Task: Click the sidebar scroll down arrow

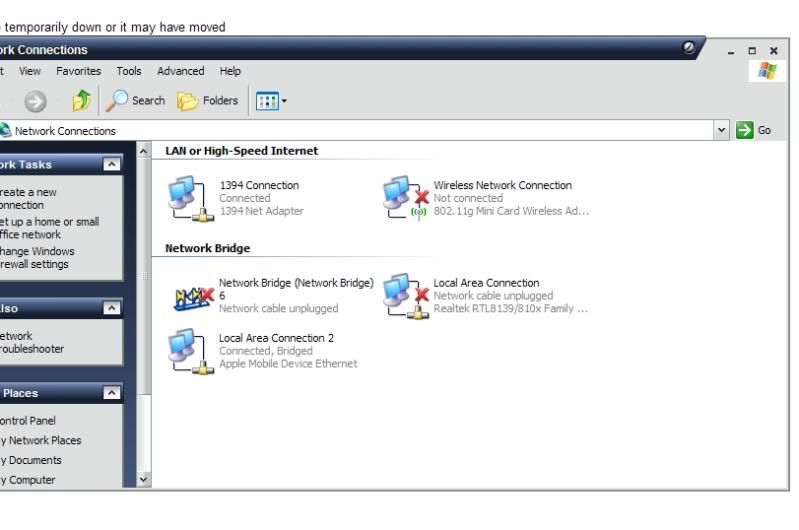Action: [x=144, y=479]
